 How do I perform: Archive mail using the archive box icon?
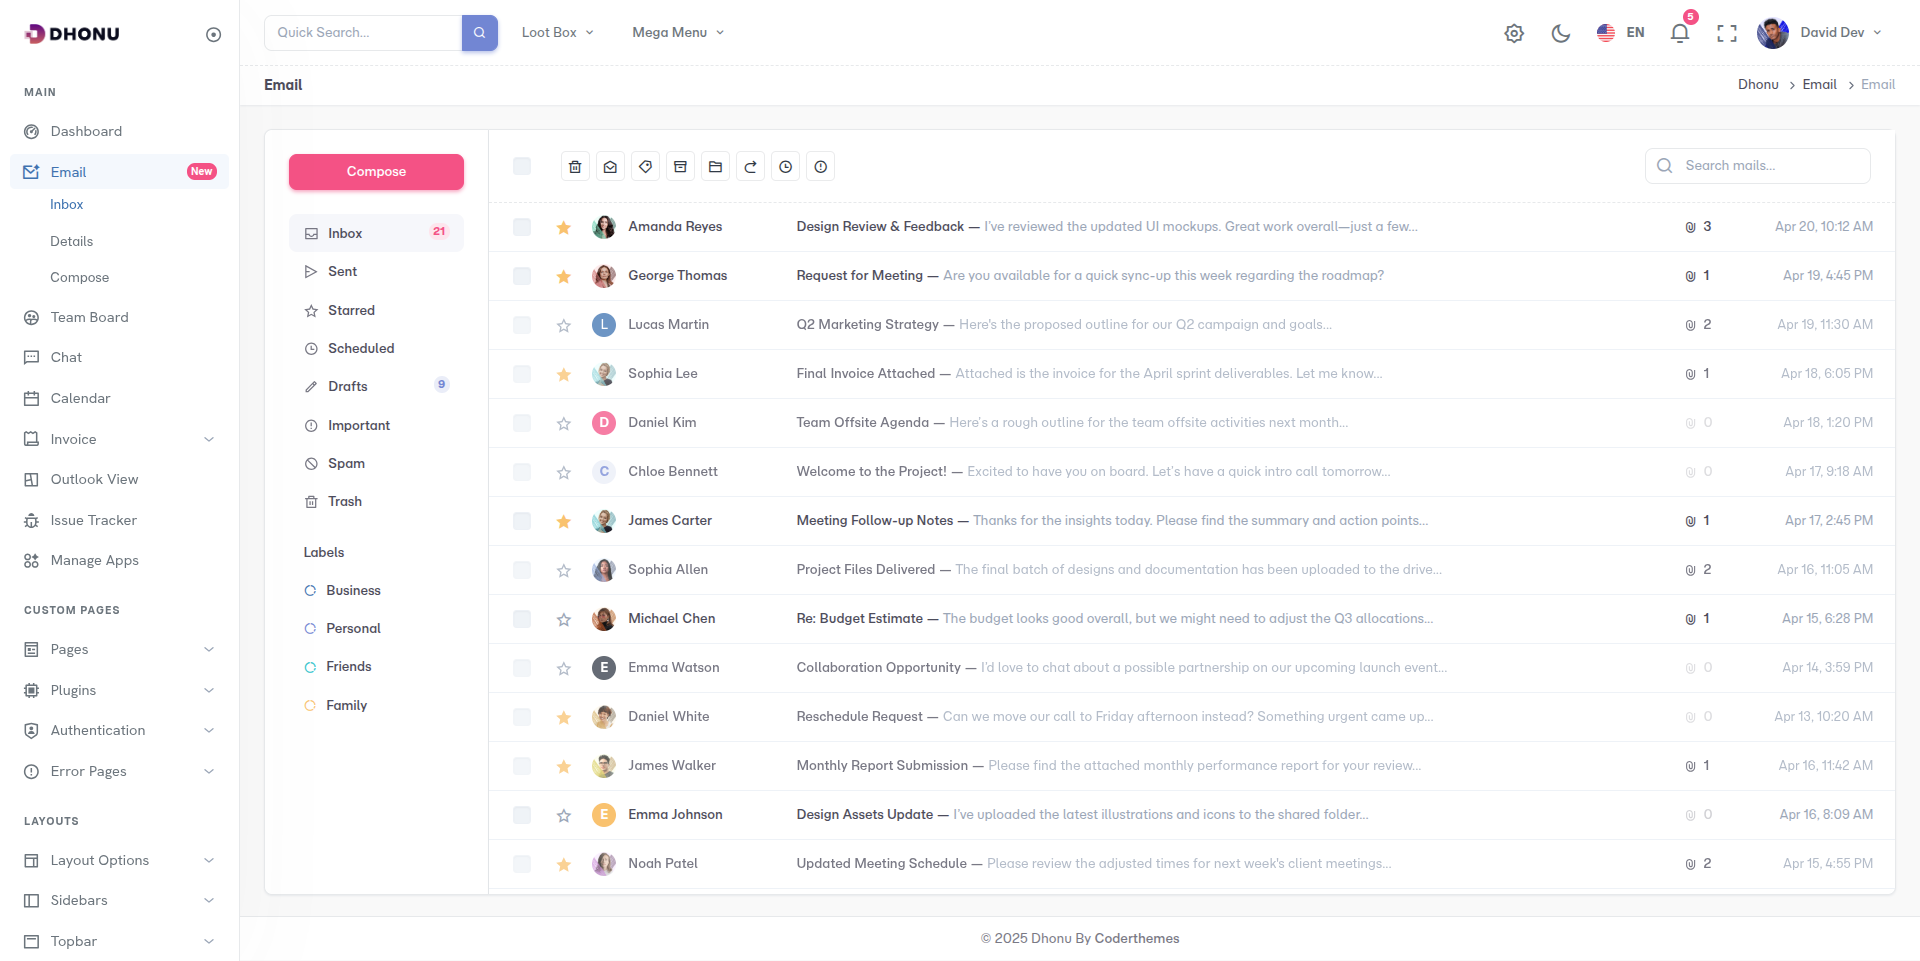tap(680, 167)
